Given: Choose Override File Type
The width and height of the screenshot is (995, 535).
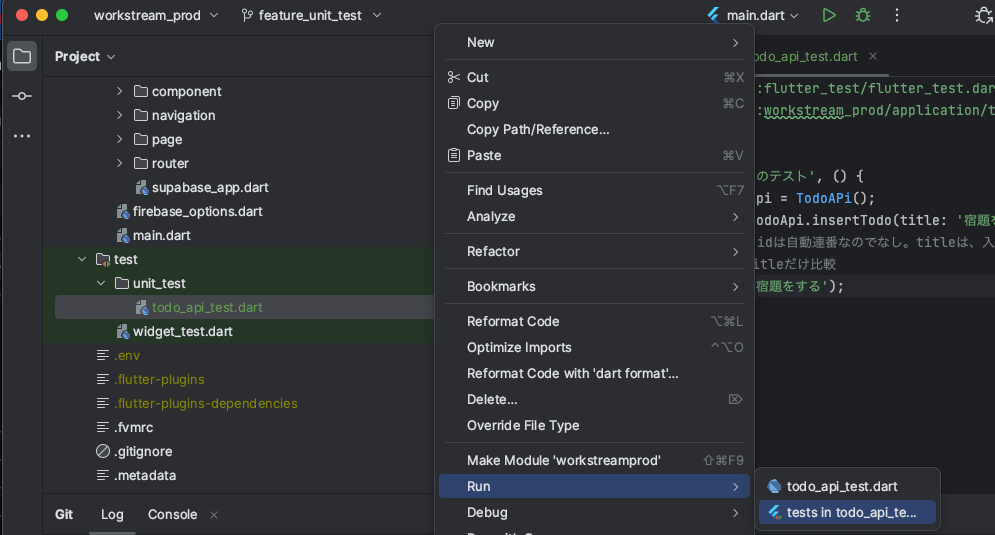Looking at the screenshot, I should point(595,425).
